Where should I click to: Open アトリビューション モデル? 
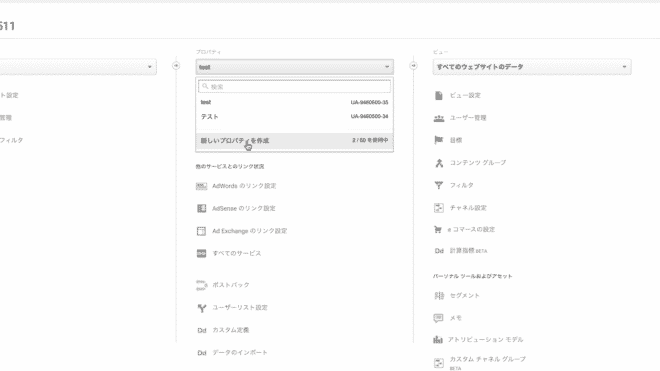click(x=485, y=339)
